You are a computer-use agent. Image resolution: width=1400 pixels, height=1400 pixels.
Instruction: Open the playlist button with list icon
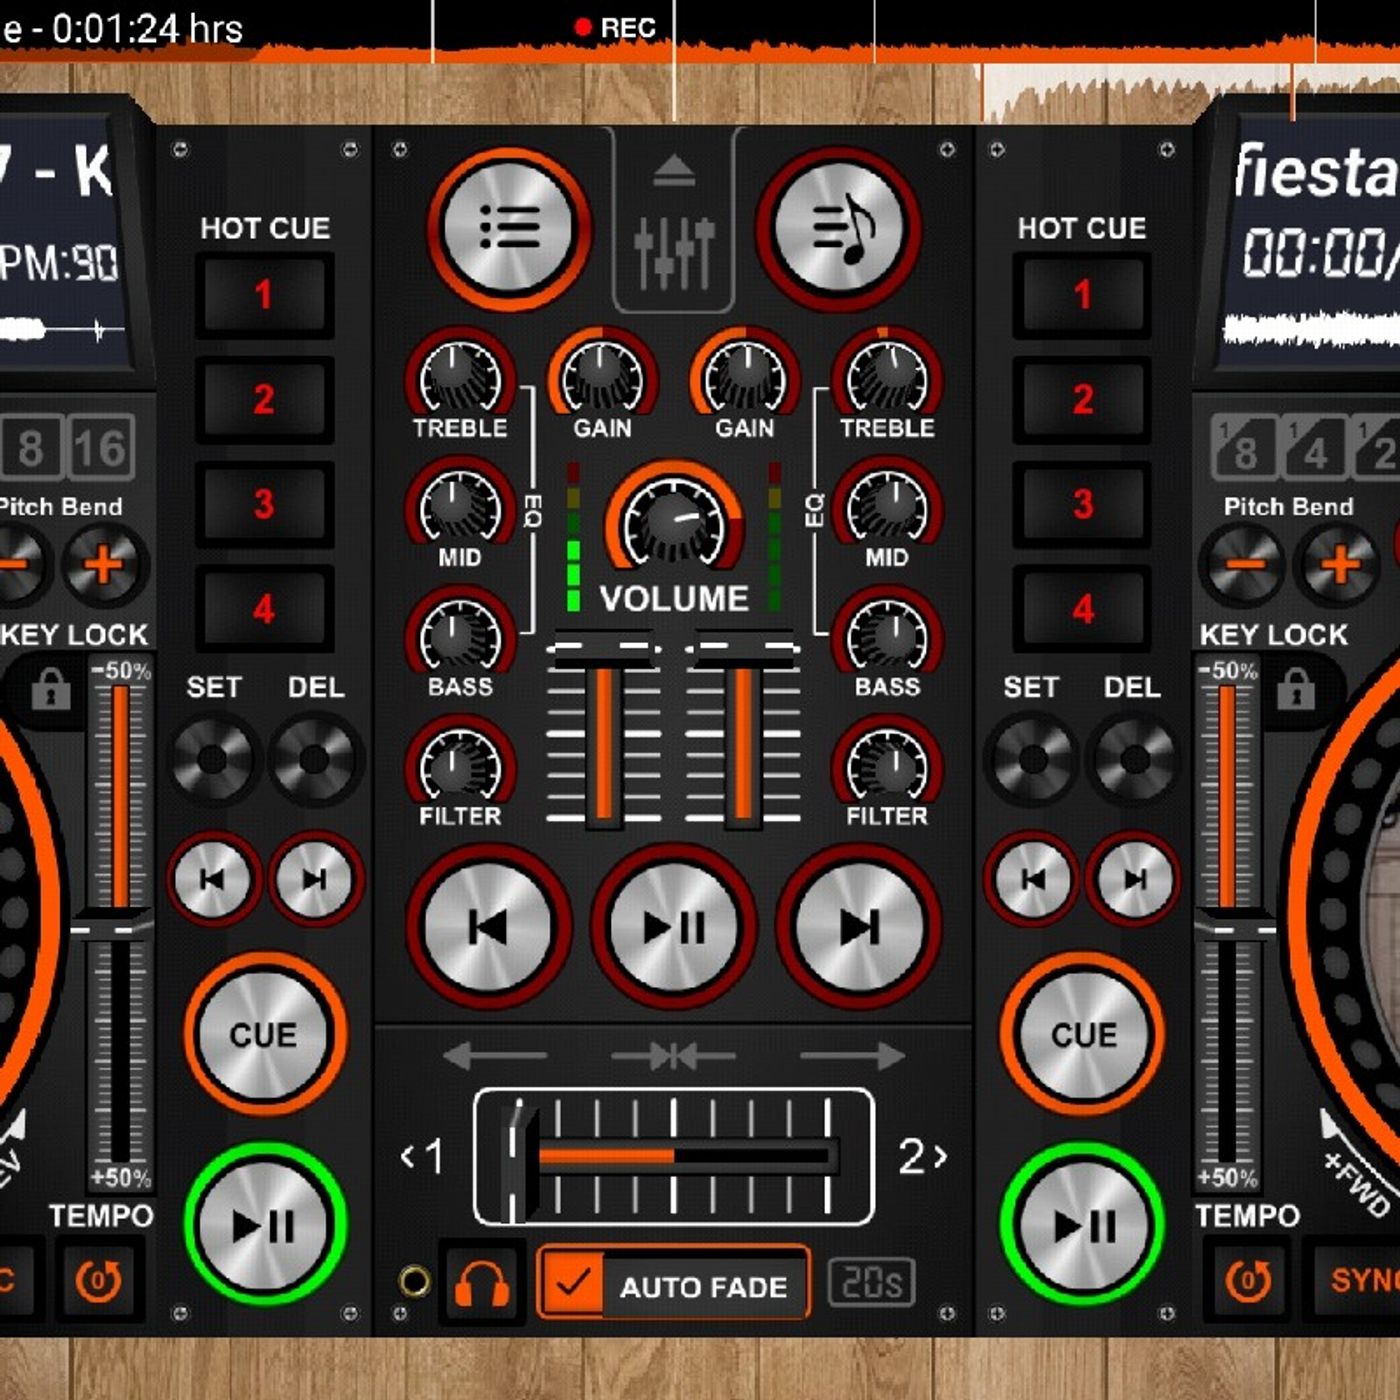click(x=509, y=229)
